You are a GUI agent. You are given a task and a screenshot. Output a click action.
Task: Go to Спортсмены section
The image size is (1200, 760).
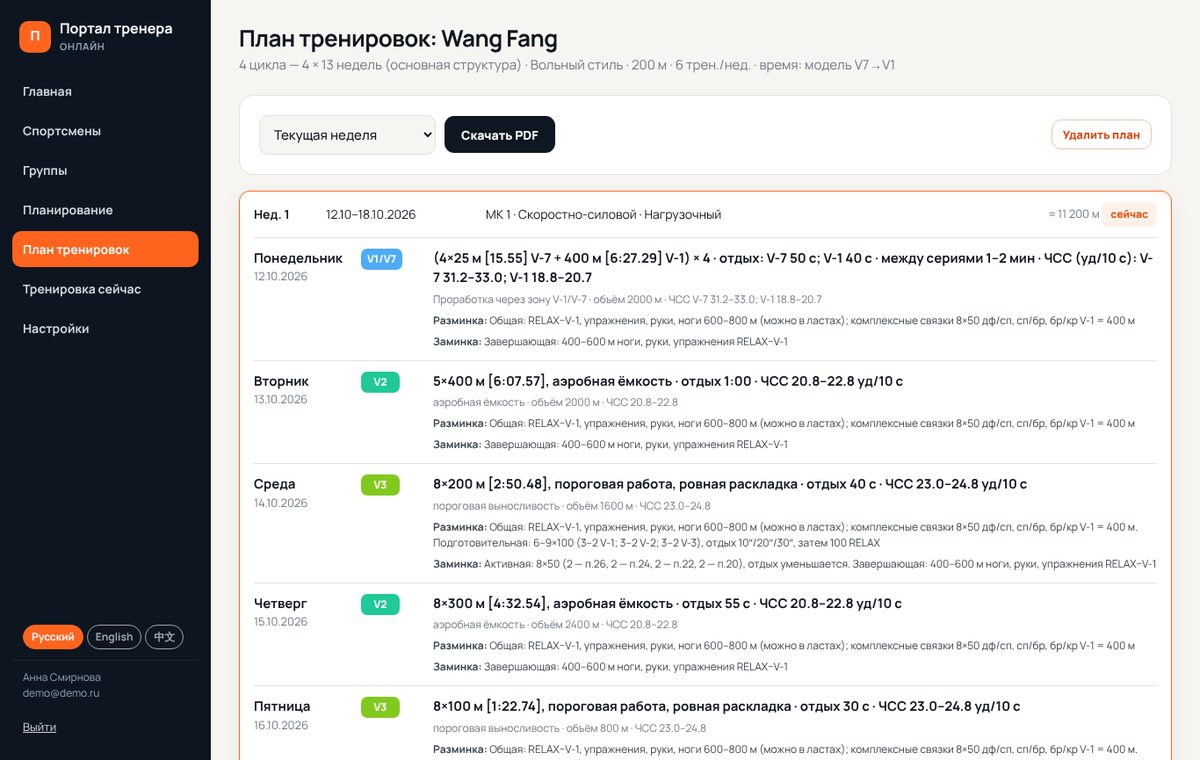[105, 131]
